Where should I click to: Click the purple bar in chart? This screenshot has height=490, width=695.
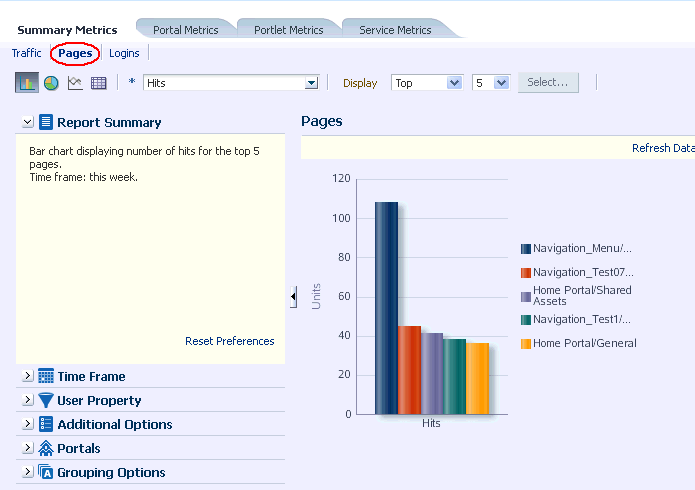pos(432,374)
